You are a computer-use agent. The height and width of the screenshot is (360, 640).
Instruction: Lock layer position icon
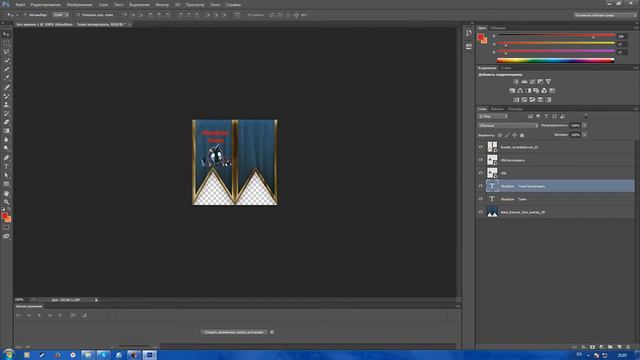coord(515,135)
